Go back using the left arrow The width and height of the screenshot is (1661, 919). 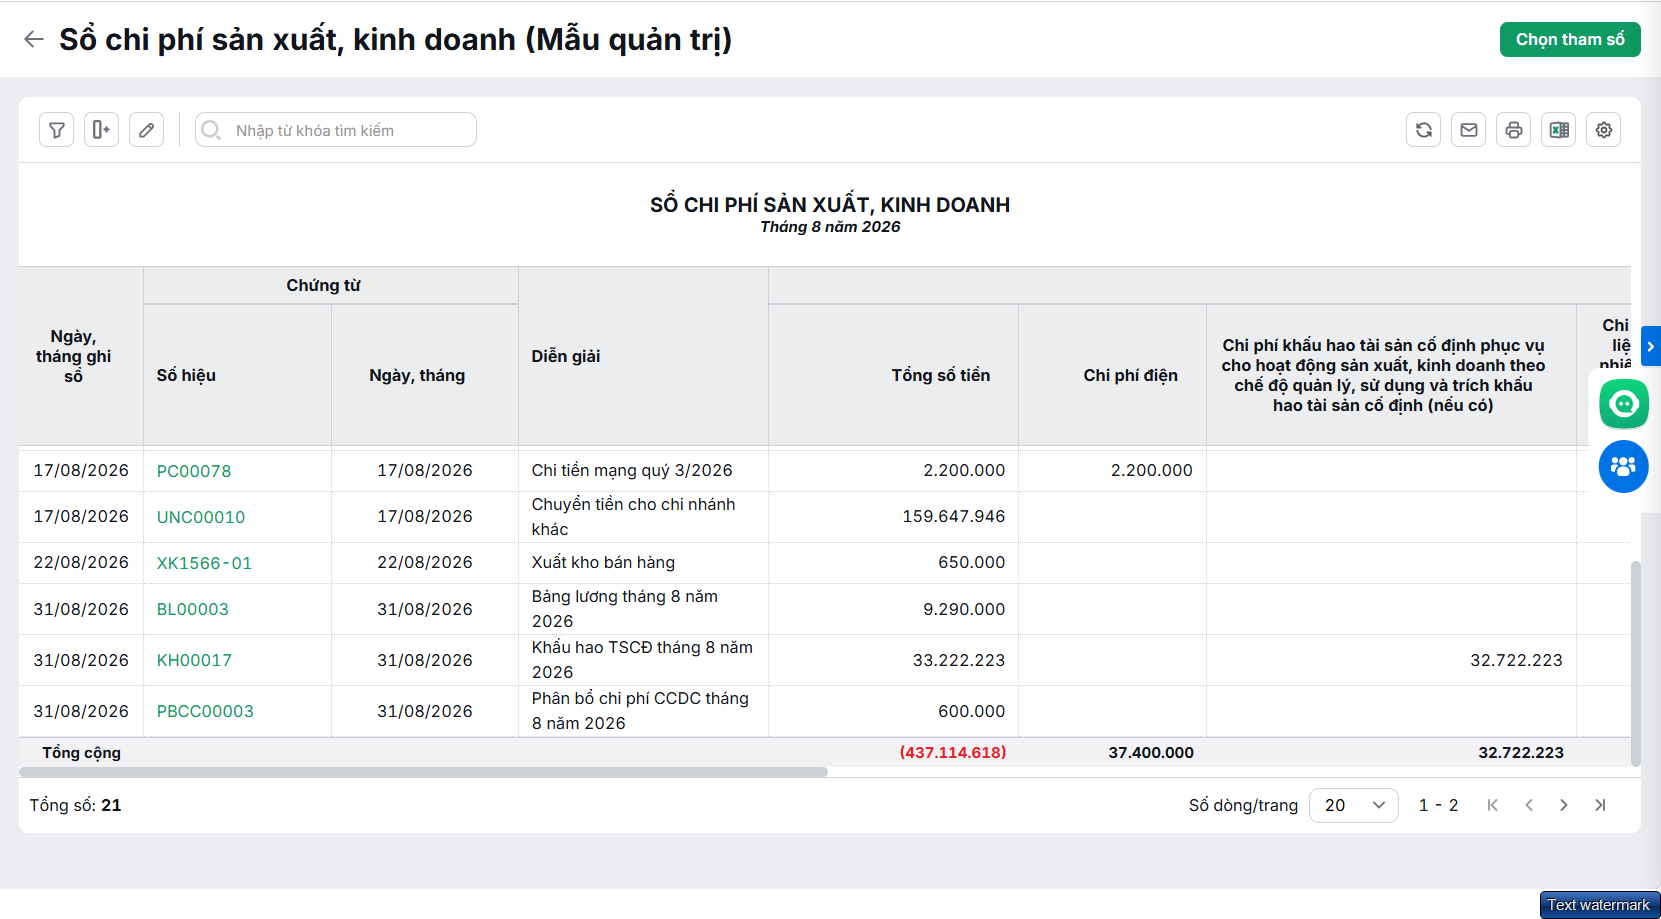[x=34, y=39]
